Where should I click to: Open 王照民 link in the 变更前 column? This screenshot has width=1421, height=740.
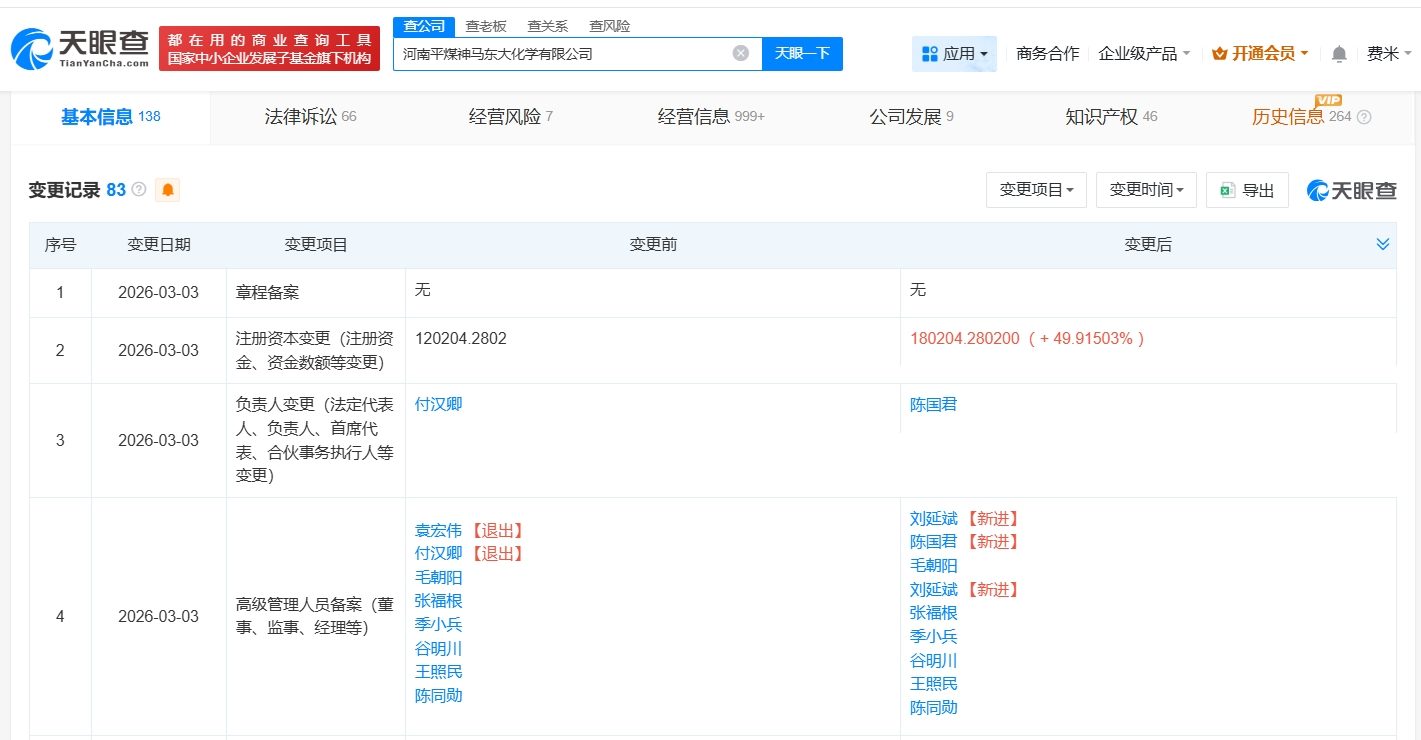coord(438,672)
